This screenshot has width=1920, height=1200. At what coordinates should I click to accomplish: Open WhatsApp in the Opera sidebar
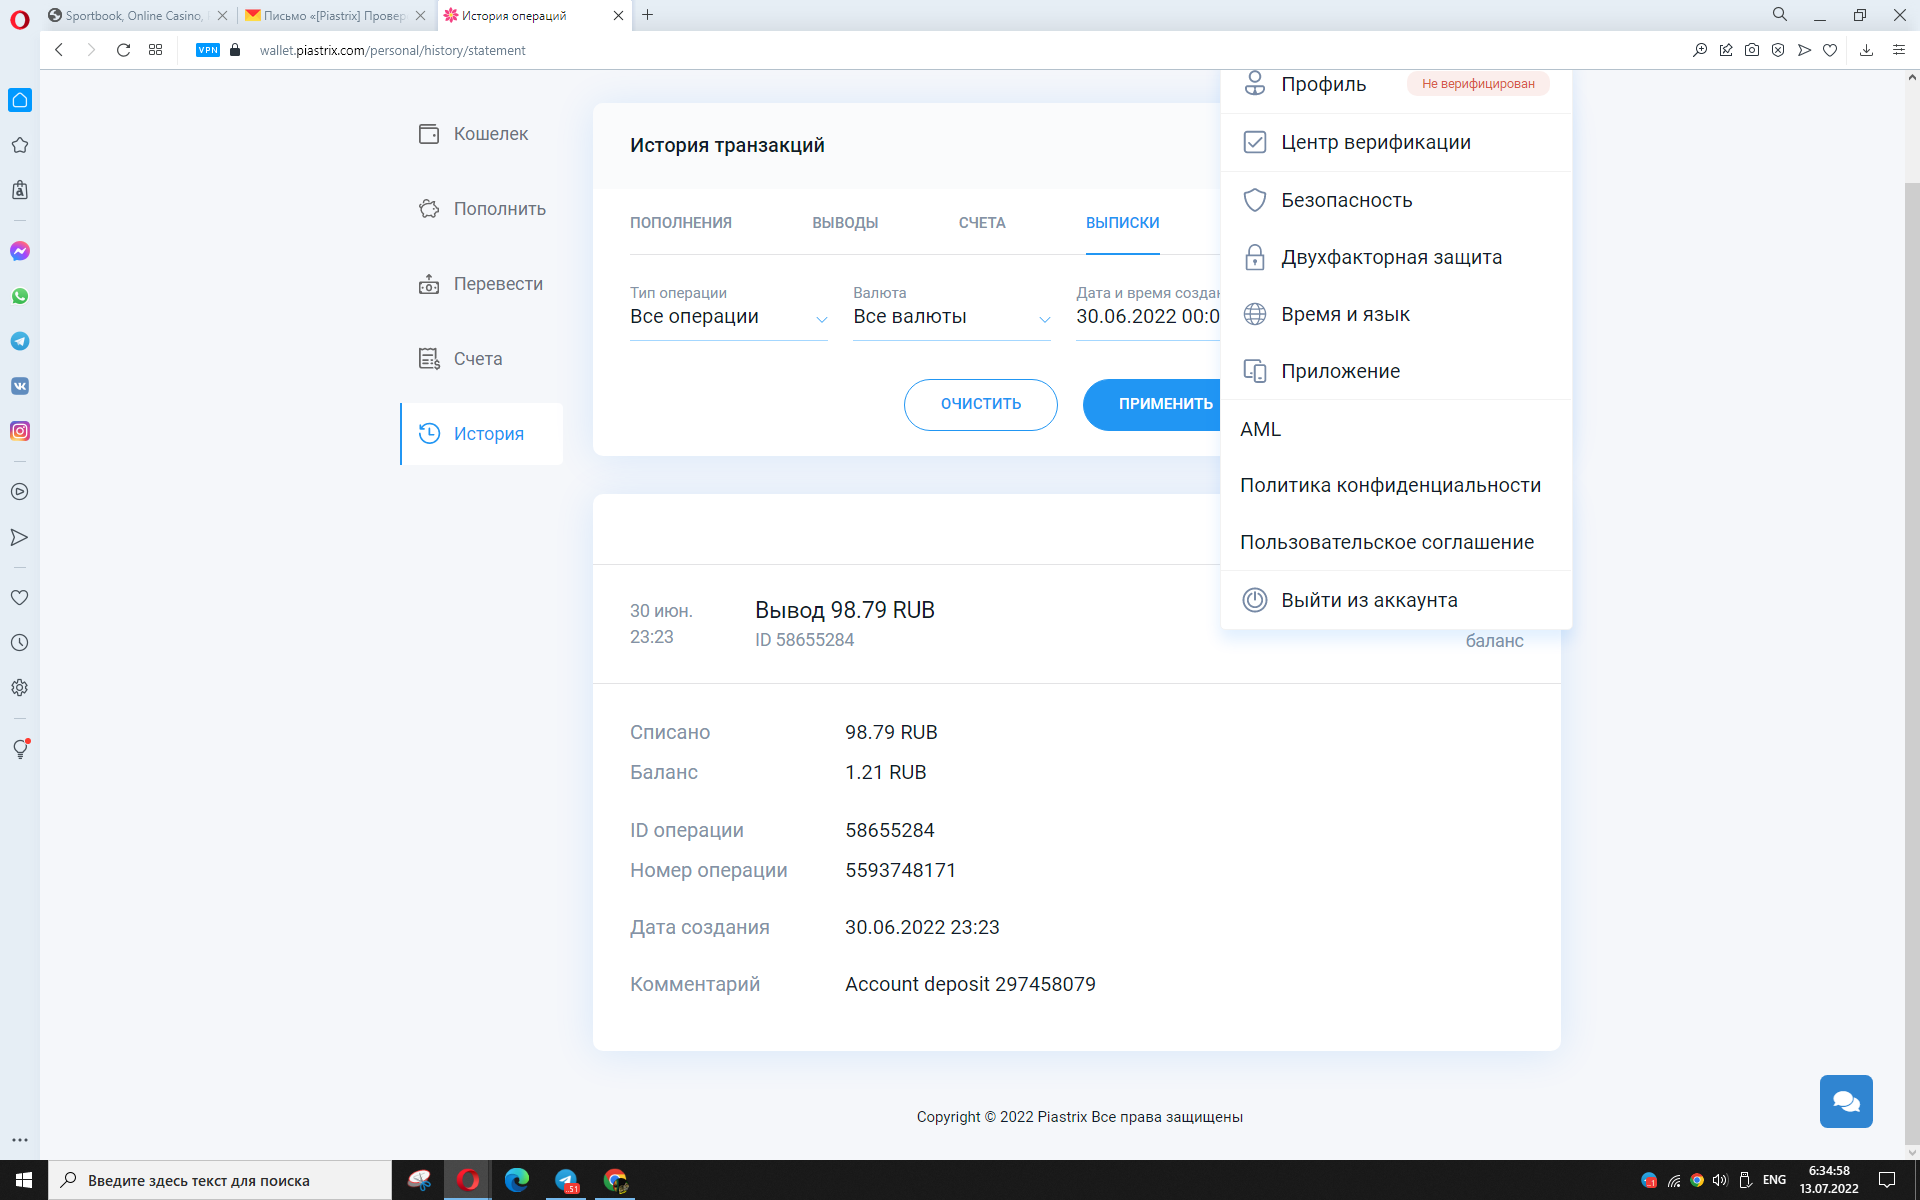coord(20,296)
